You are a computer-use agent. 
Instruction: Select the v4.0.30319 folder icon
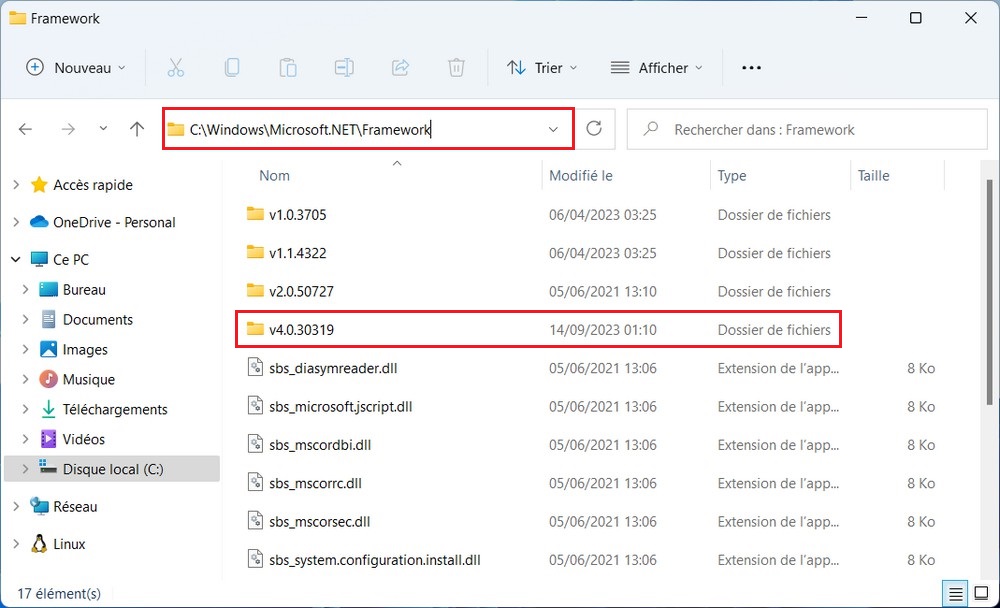[255, 329]
